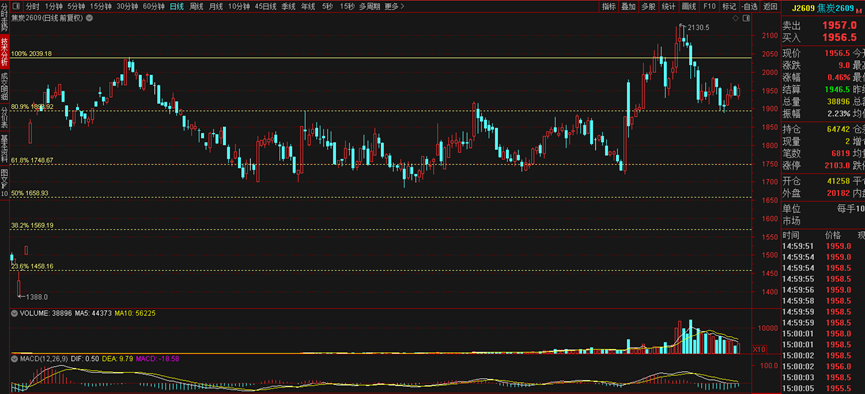Select the 30分钟 period
865x394 pixels.
click(x=127, y=7)
